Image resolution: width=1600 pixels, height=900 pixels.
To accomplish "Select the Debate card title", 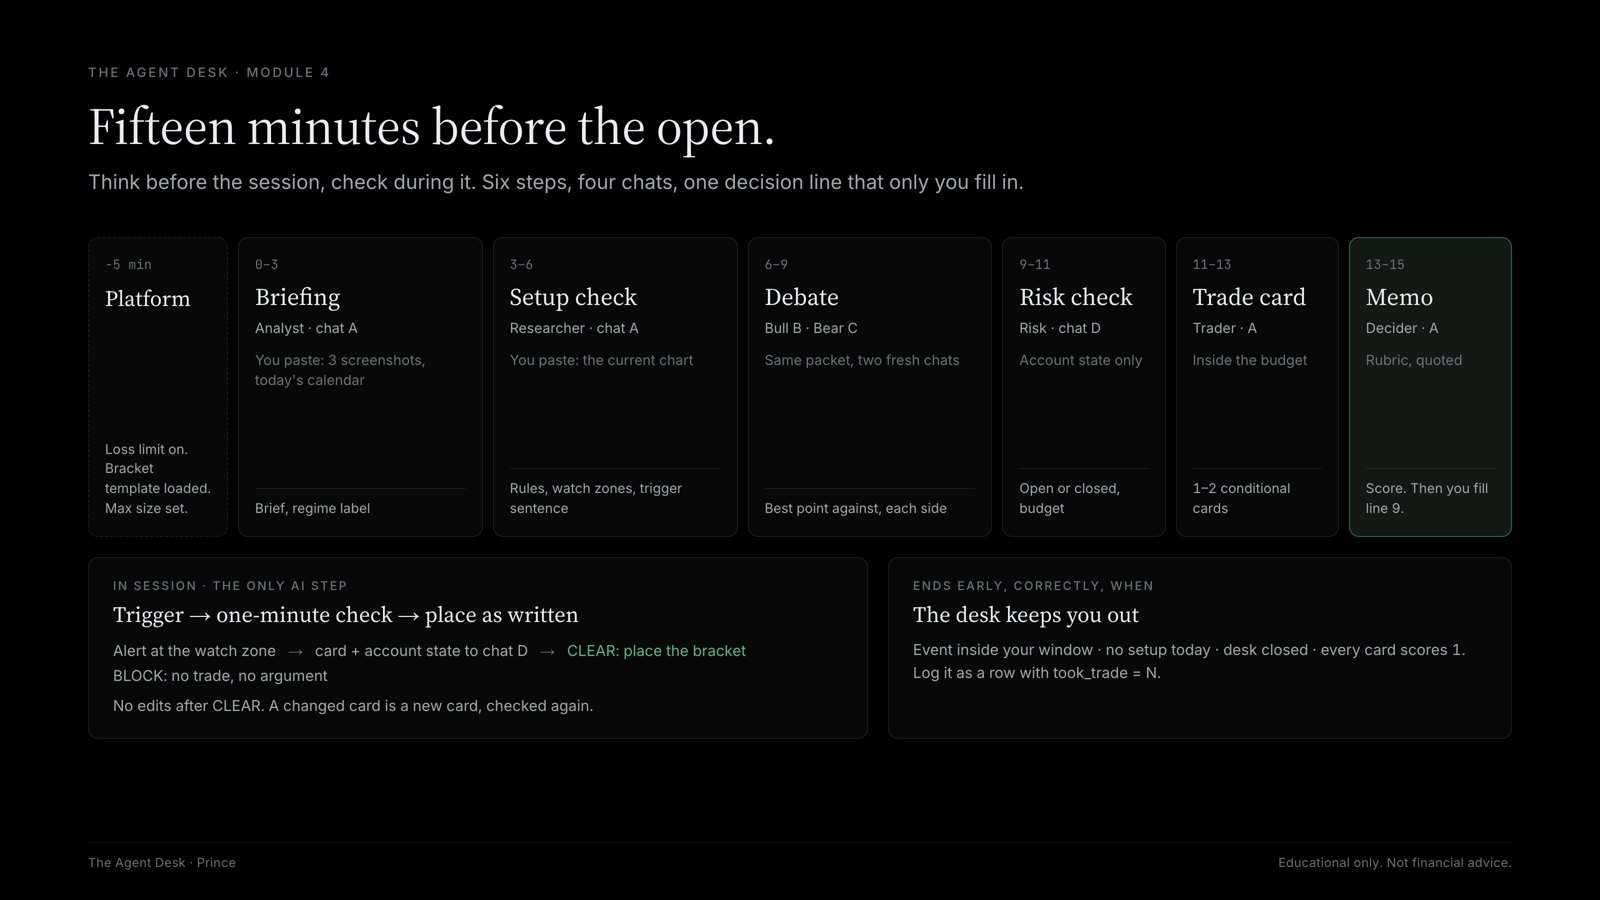I will point(801,297).
